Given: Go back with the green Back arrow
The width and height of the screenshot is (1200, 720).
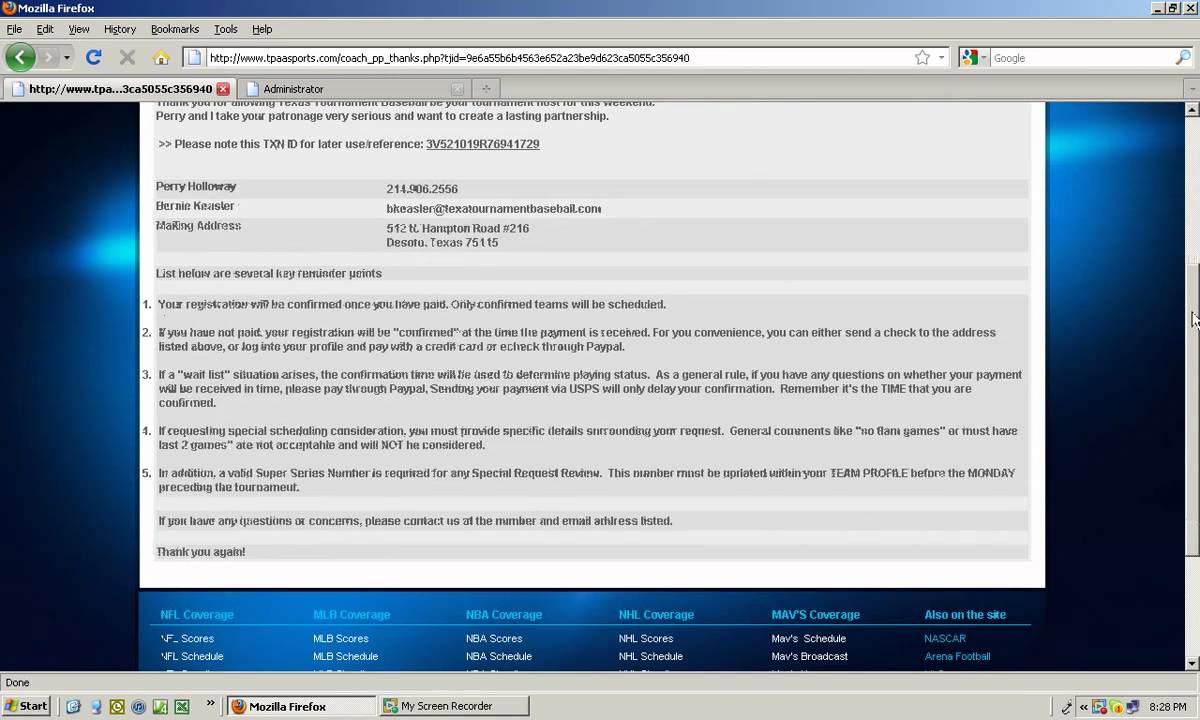Looking at the screenshot, I should [20, 58].
